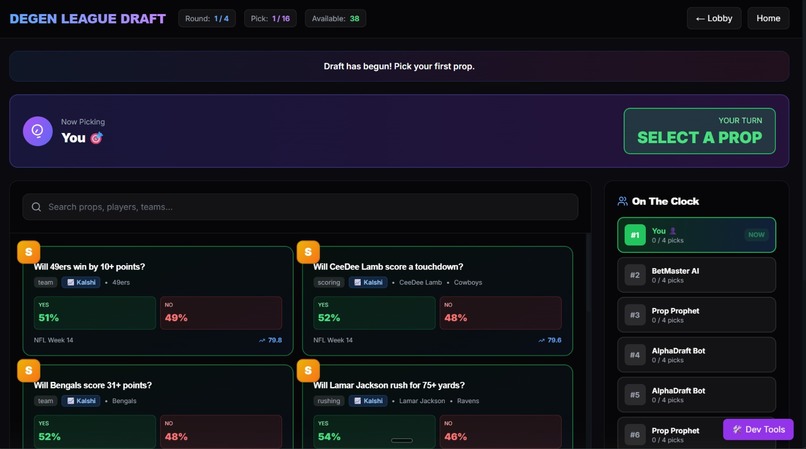The width and height of the screenshot is (806, 449).
Task: Pick YES 54% on Lamar Jackson rushing prop
Action: tap(374, 432)
